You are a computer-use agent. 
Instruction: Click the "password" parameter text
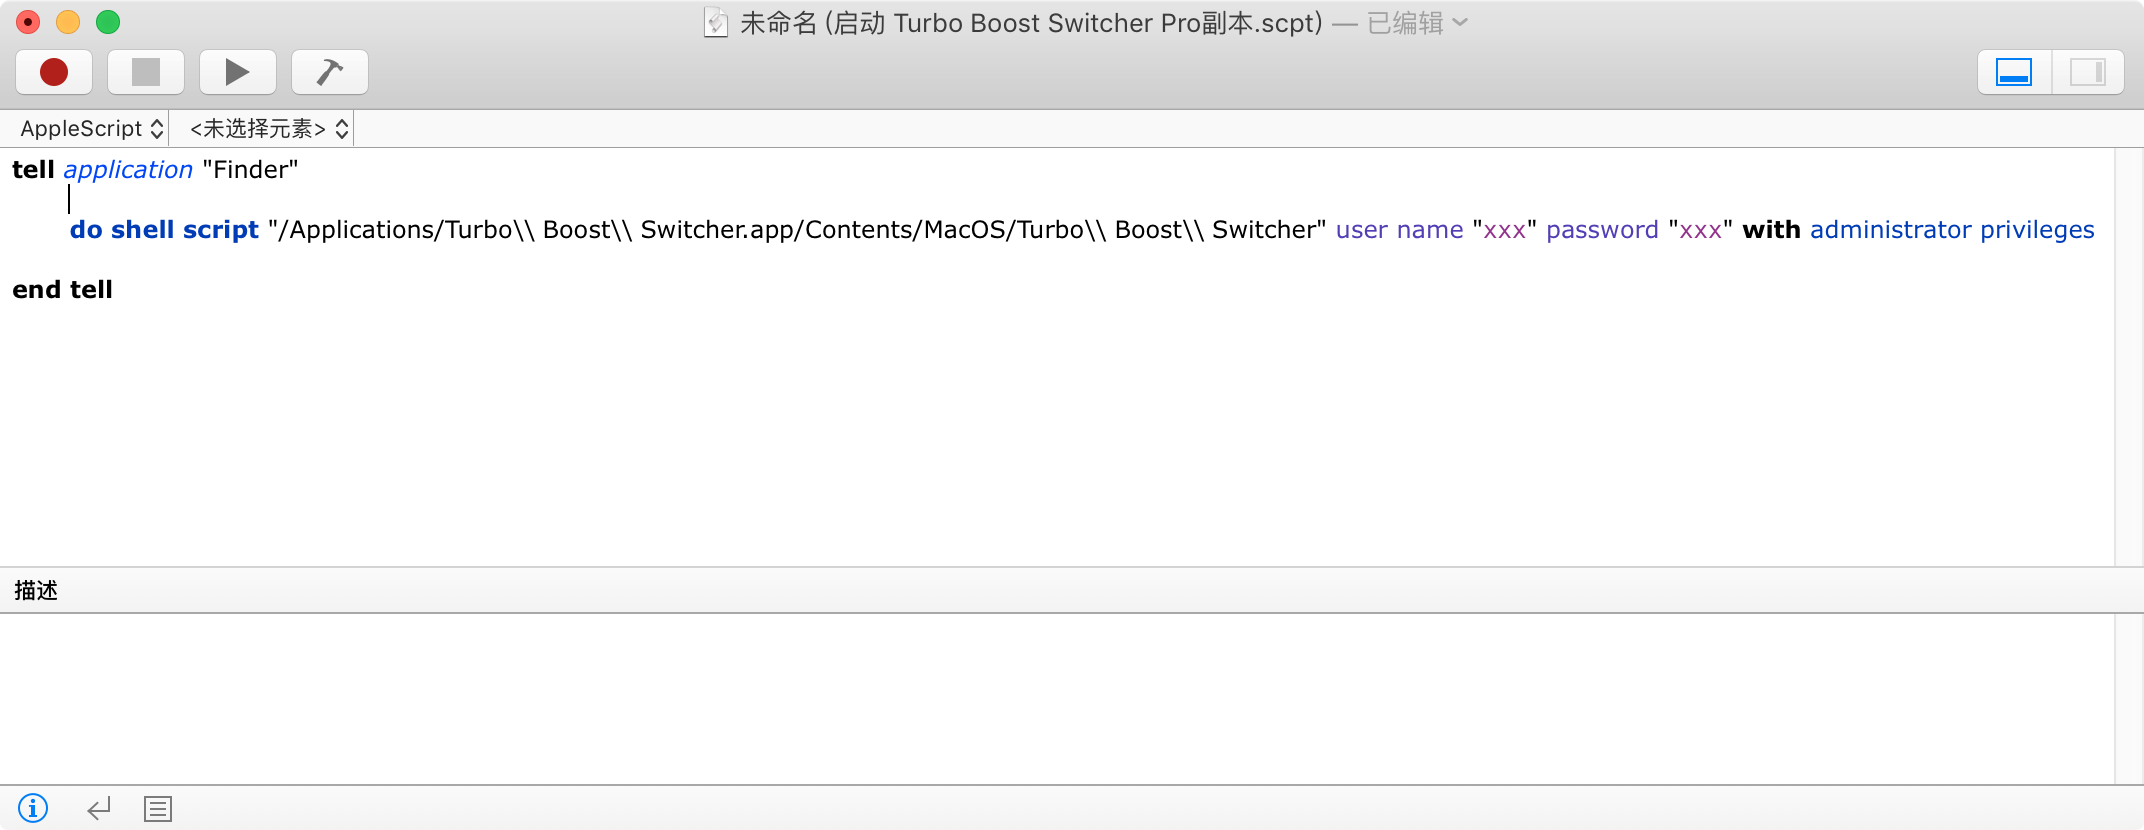1602,229
